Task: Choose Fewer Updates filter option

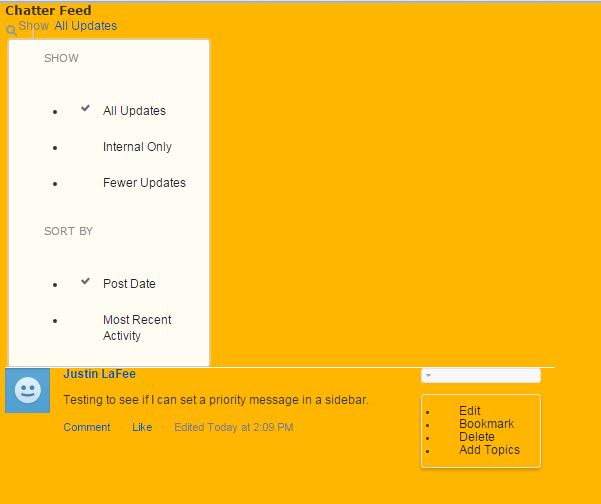Action: [144, 183]
